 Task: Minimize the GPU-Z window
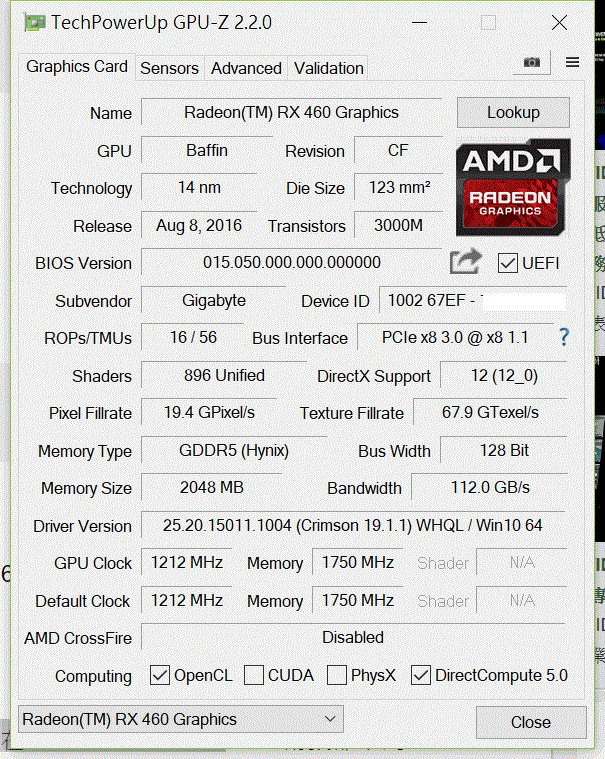coord(419,22)
